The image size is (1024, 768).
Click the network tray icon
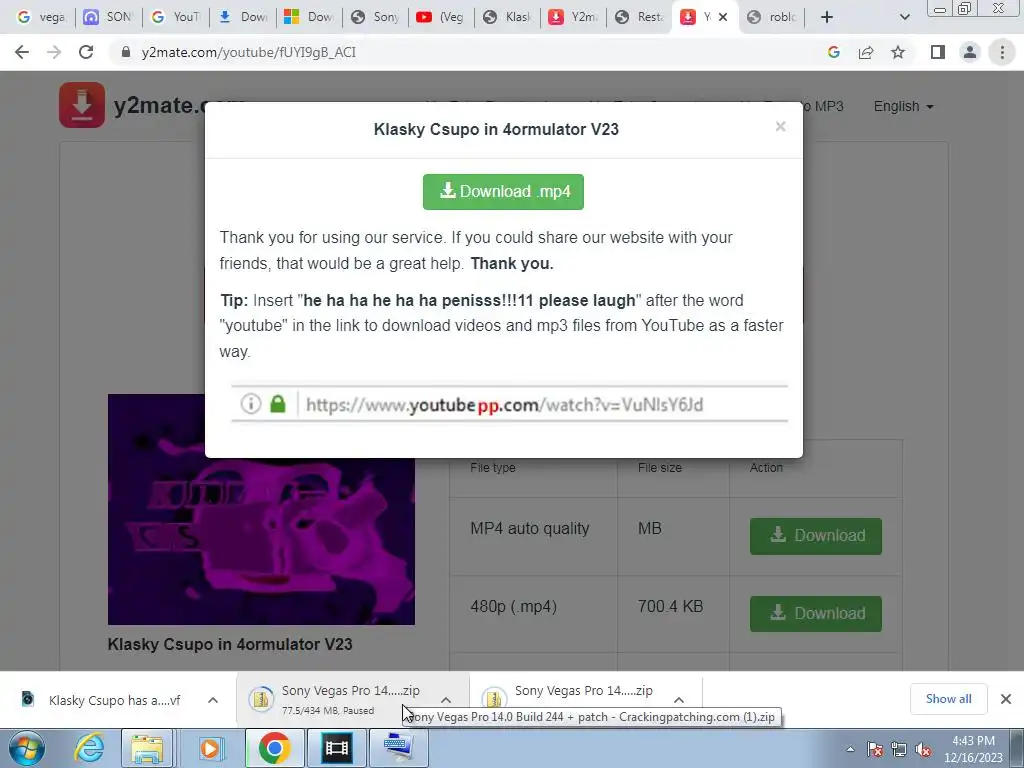pos(899,750)
